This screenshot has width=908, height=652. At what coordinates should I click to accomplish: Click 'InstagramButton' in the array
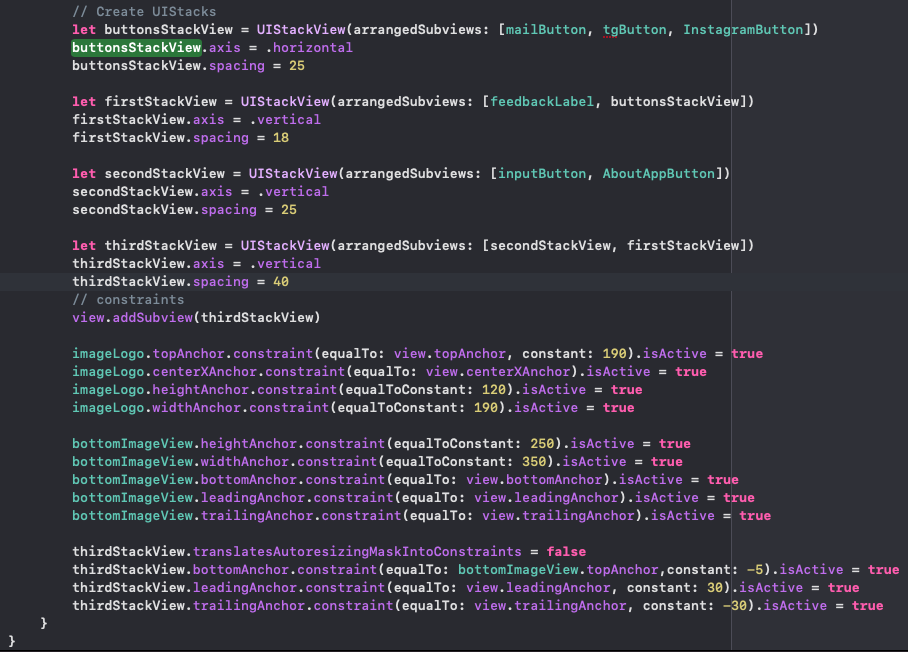click(743, 30)
